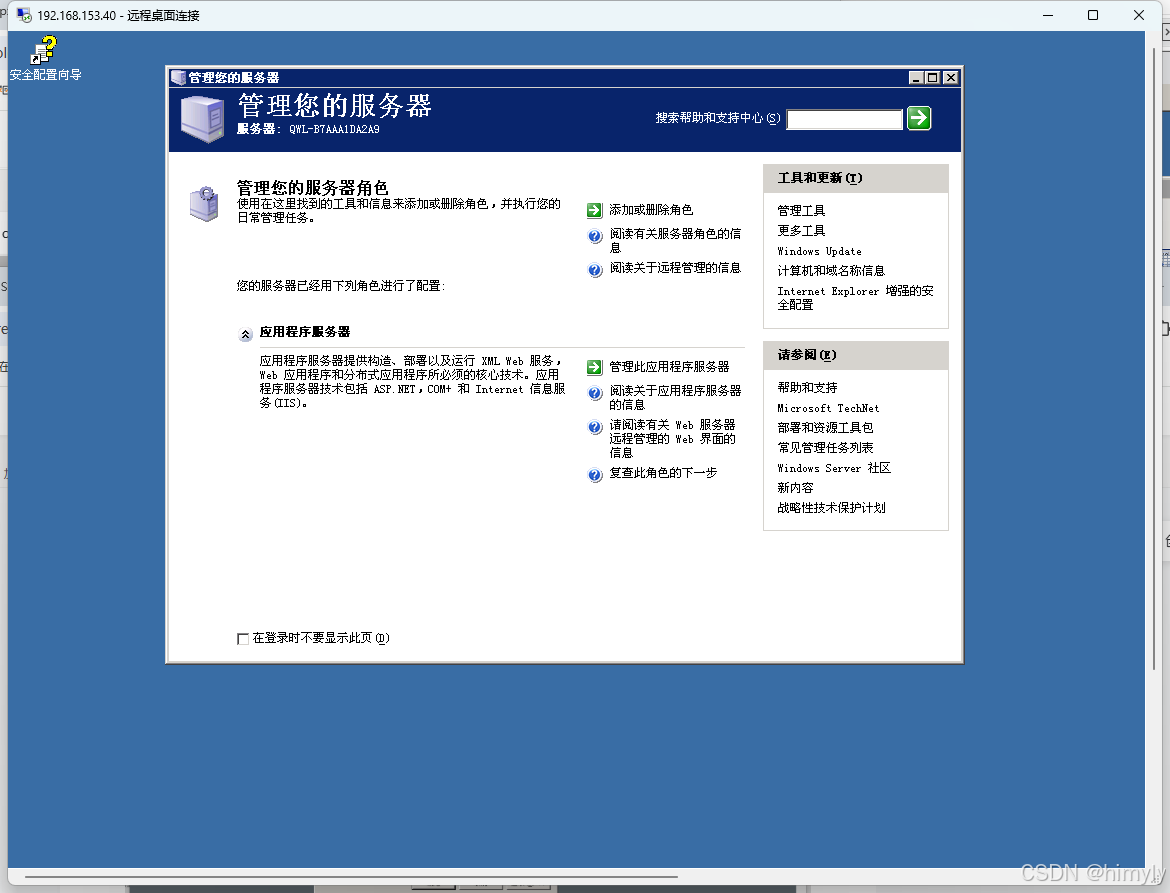Click the green arrow beside 管理此应用程序服务器
1170x893 pixels.
594,367
